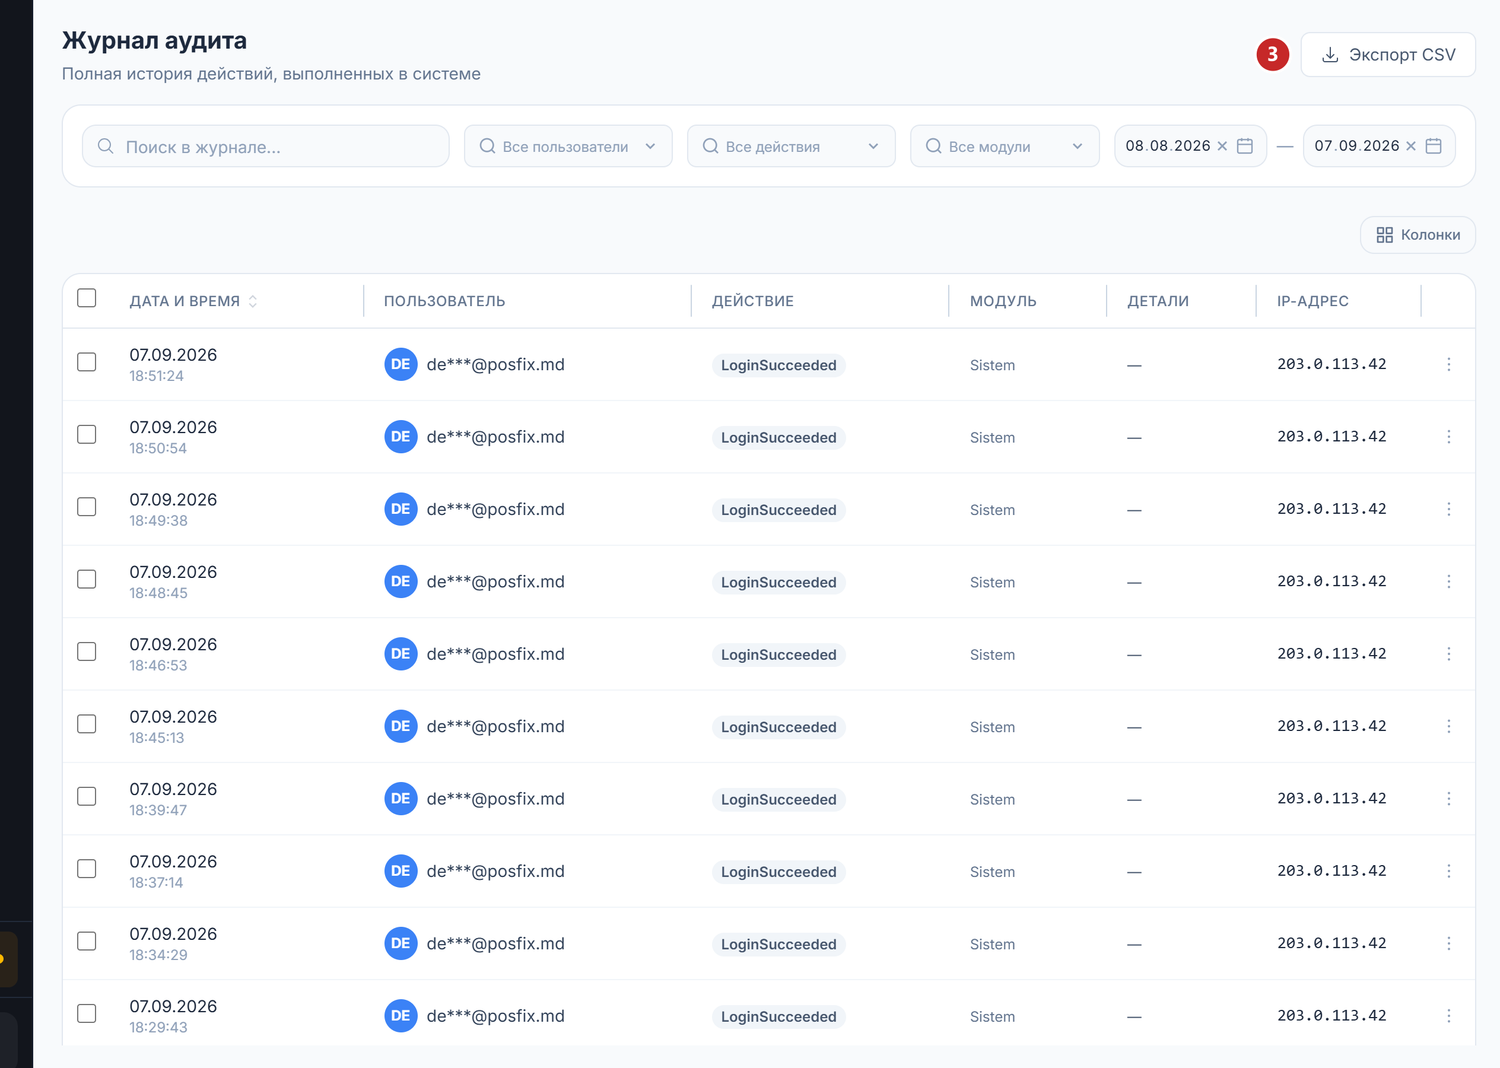Toggle the select-all checkbox in table header
Image resolution: width=1500 pixels, height=1068 pixels.
tap(87, 298)
